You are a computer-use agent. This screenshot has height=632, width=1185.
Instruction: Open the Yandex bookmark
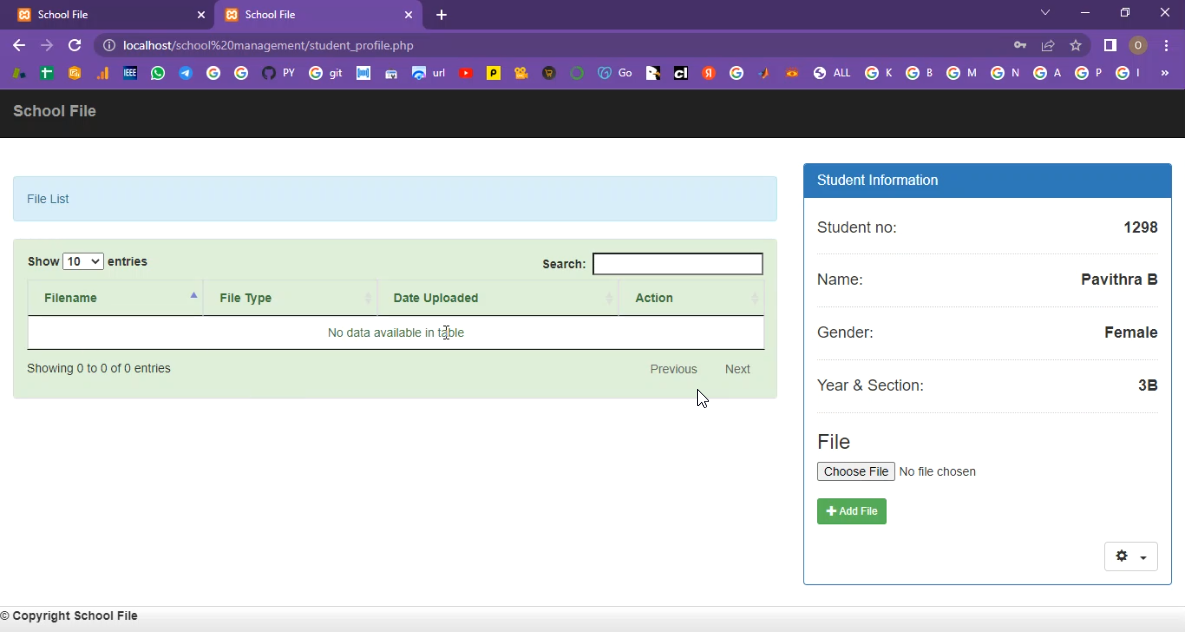tap(708, 73)
